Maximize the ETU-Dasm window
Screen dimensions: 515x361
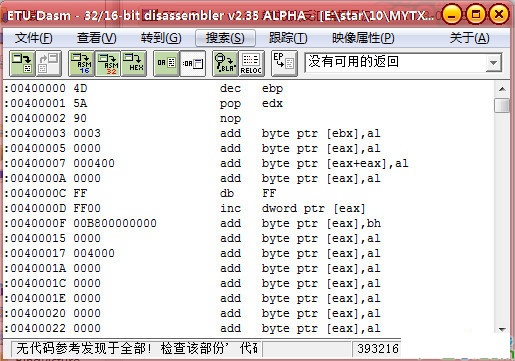[x=475, y=15]
